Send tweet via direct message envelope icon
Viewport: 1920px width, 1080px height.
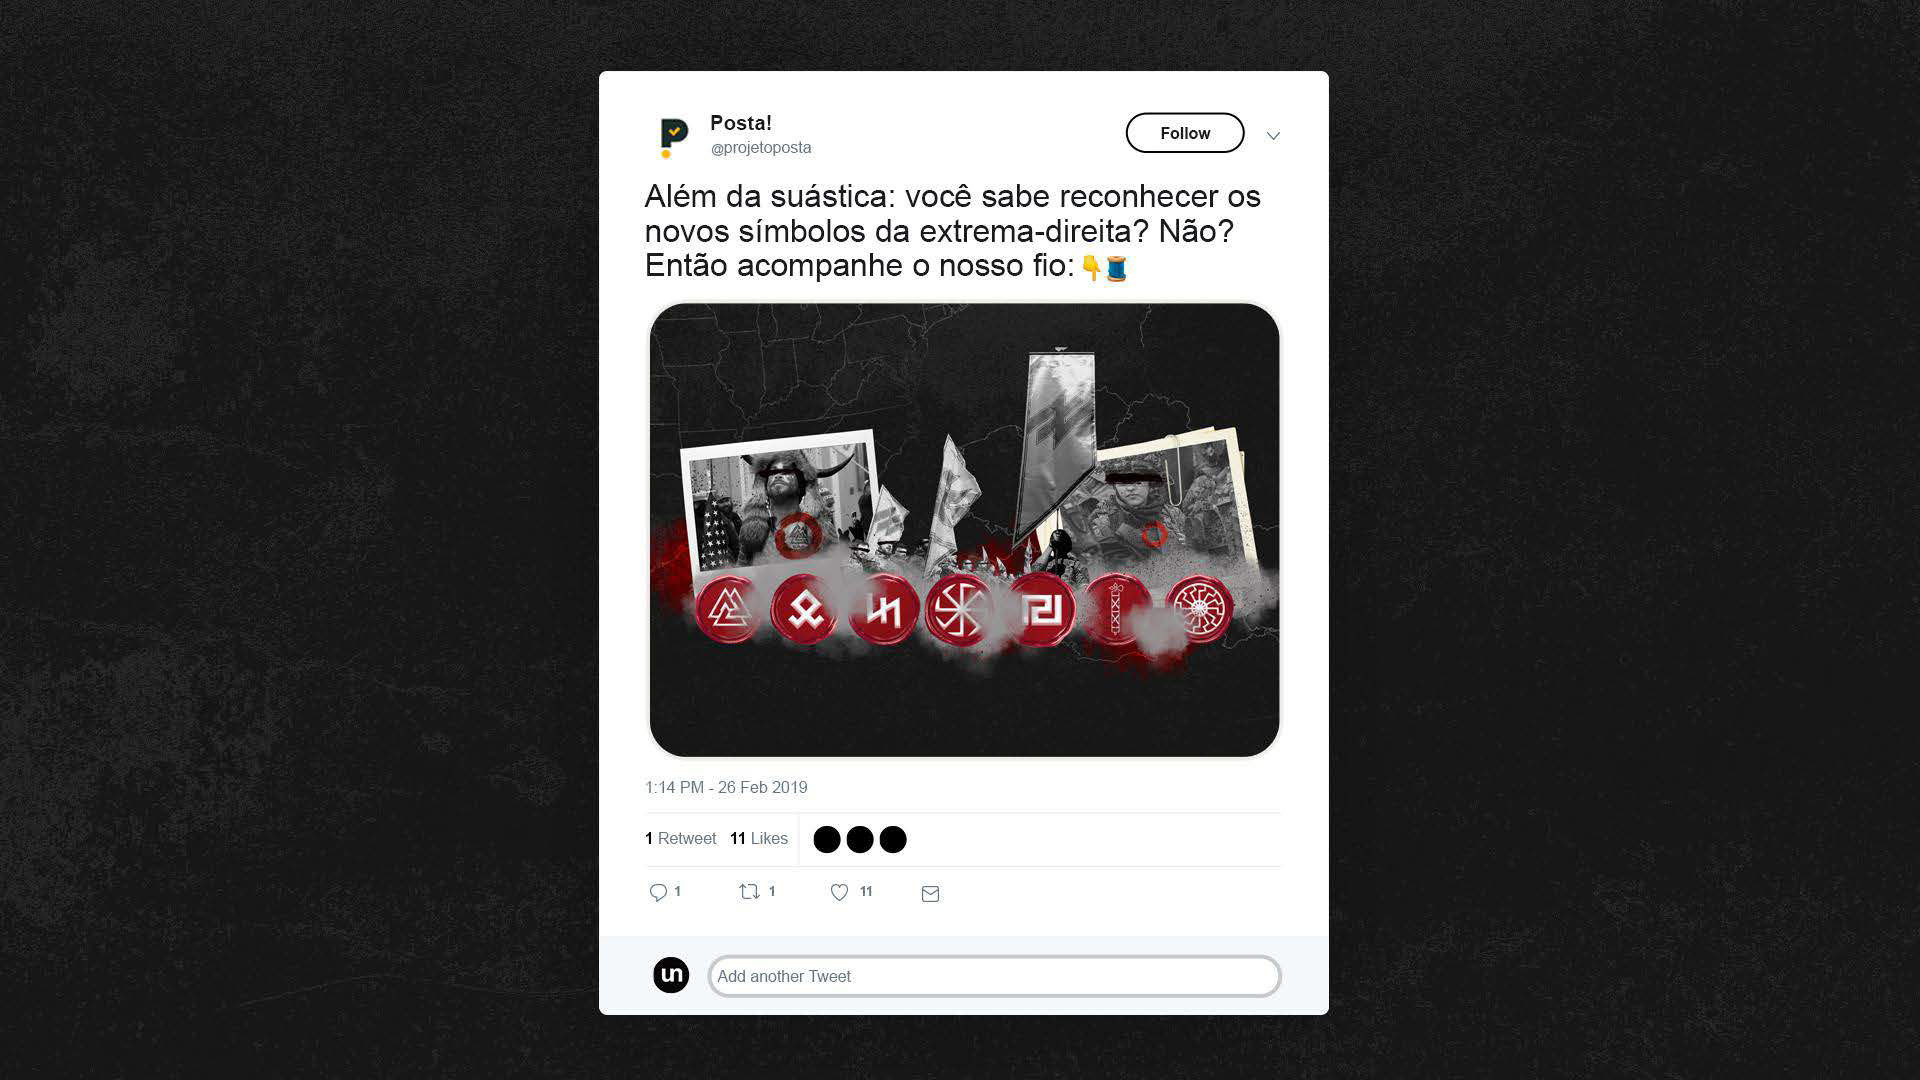pos(930,893)
